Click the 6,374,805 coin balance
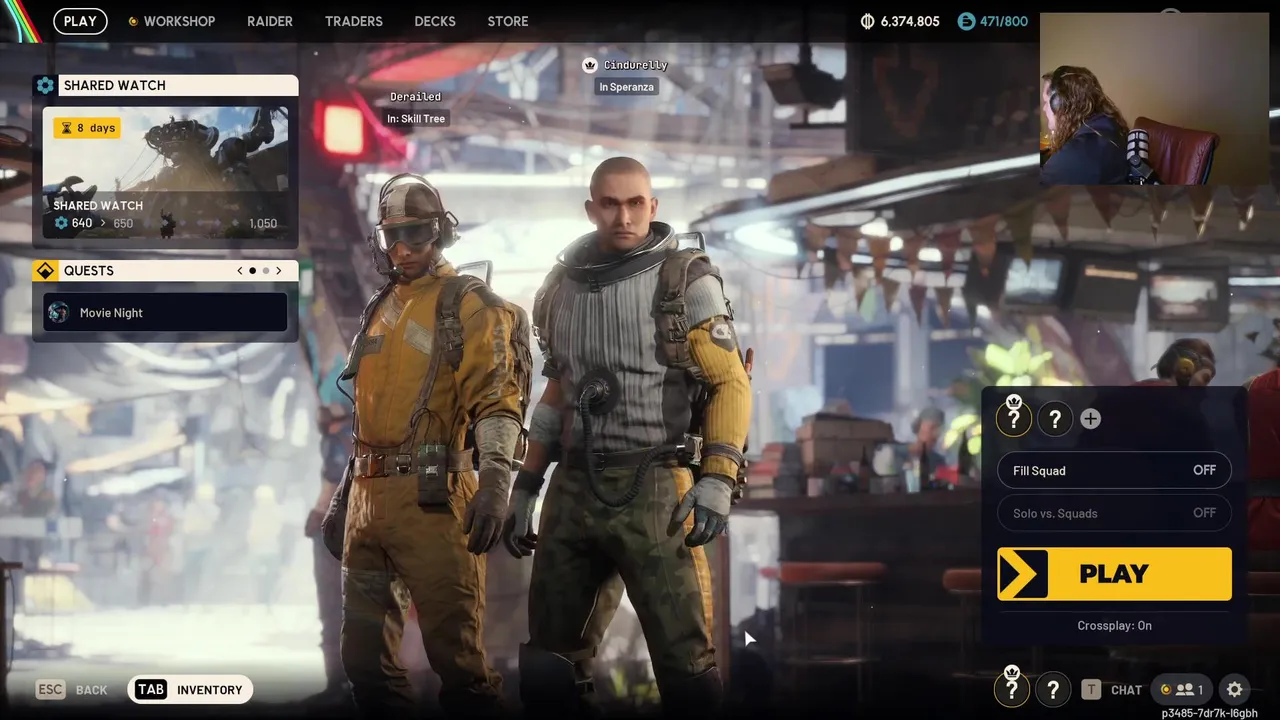1280x720 pixels. pyautogui.click(x=910, y=21)
